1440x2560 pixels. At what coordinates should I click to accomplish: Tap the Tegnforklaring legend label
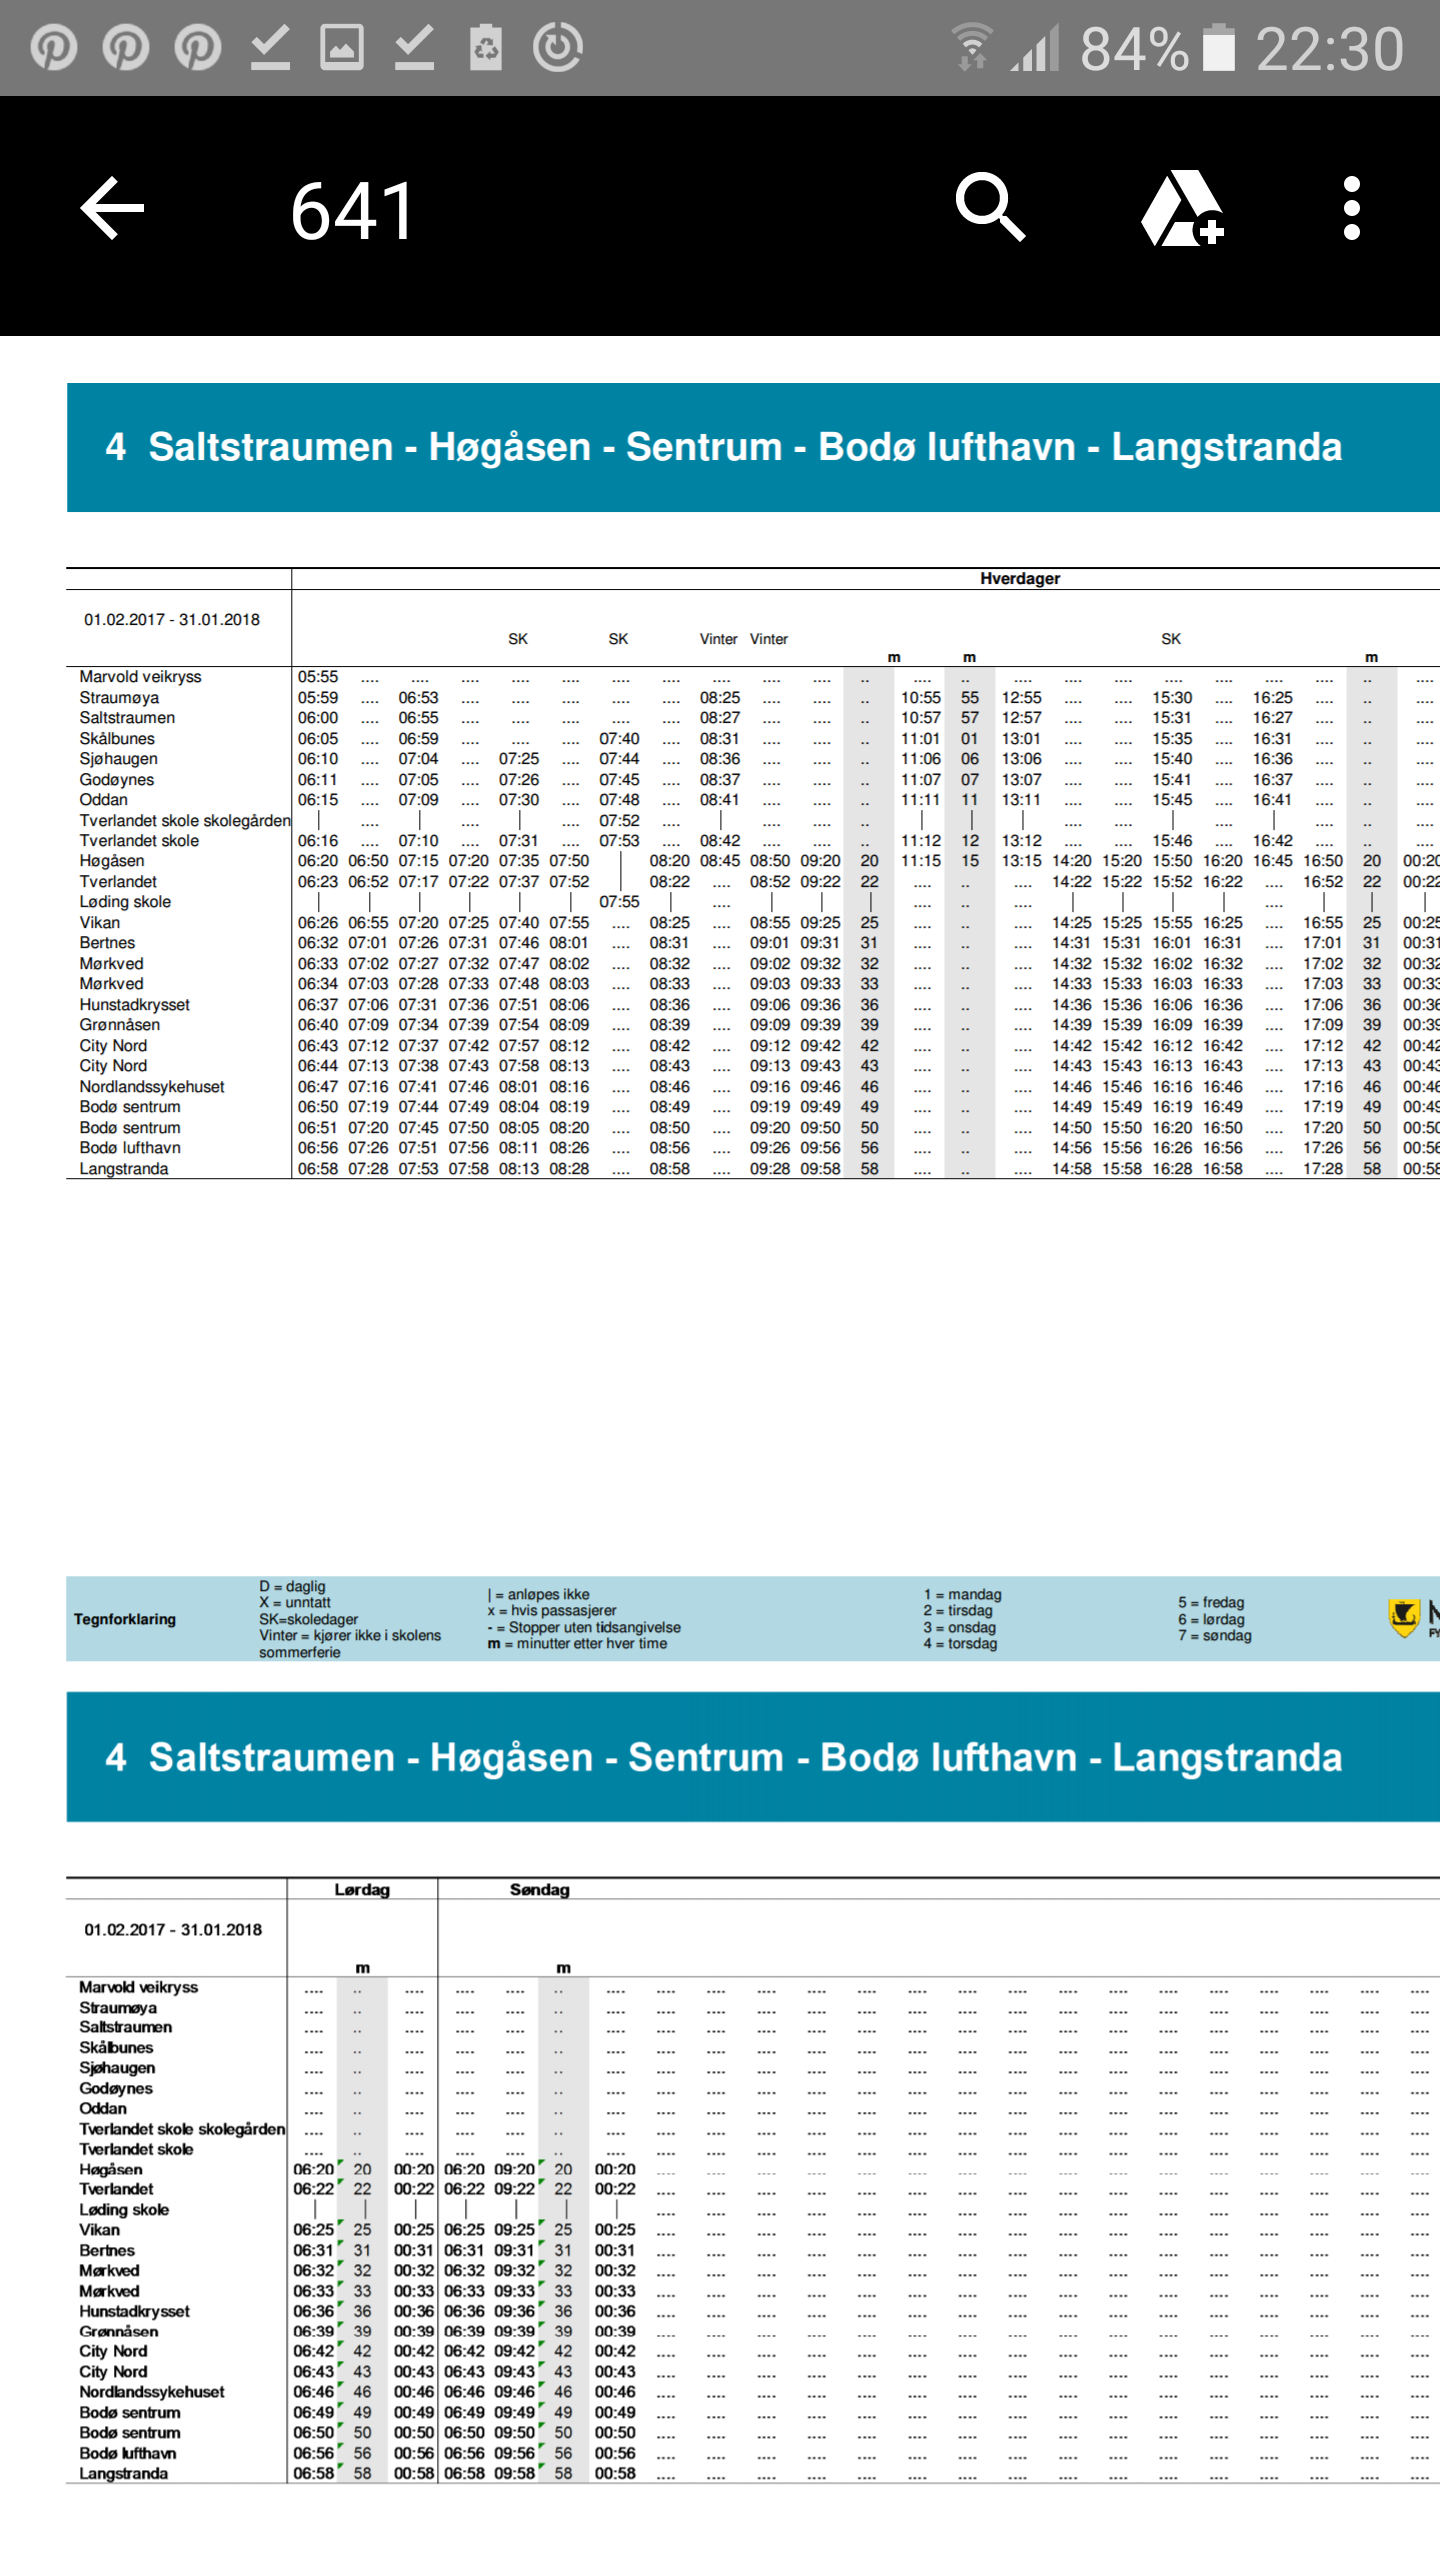click(x=125, y=1619)
